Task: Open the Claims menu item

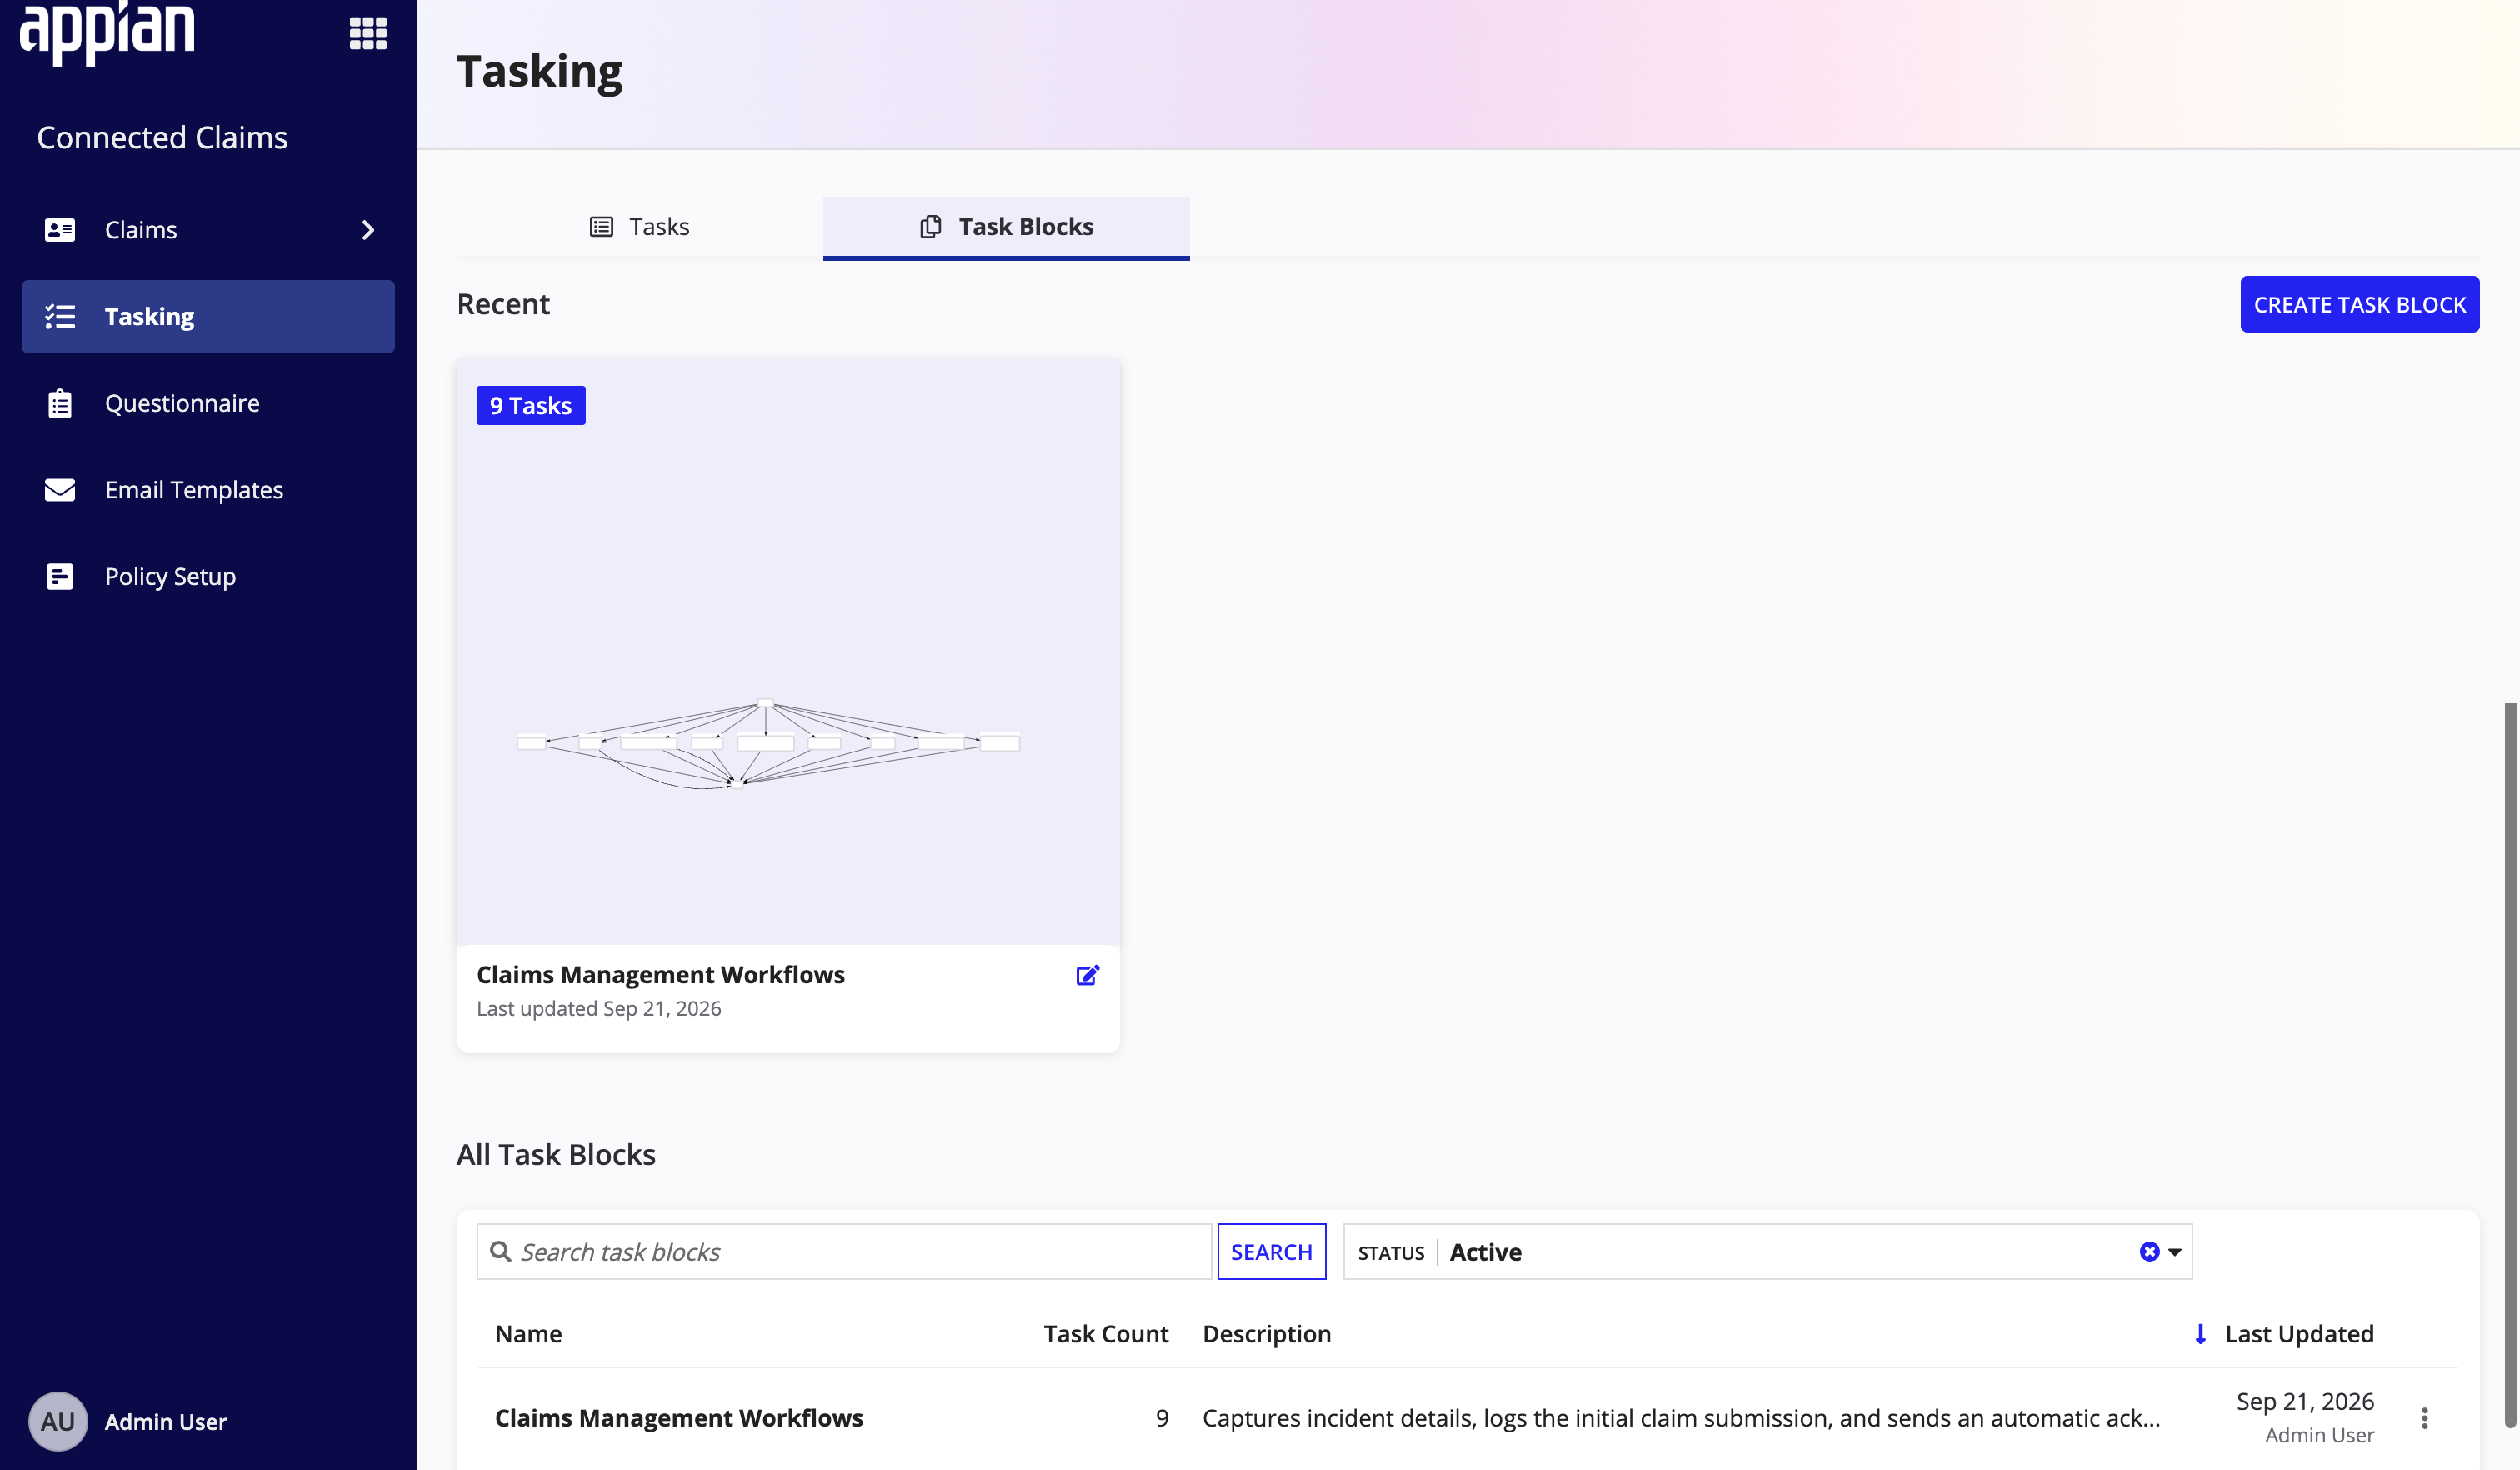Action: point(208,230)
